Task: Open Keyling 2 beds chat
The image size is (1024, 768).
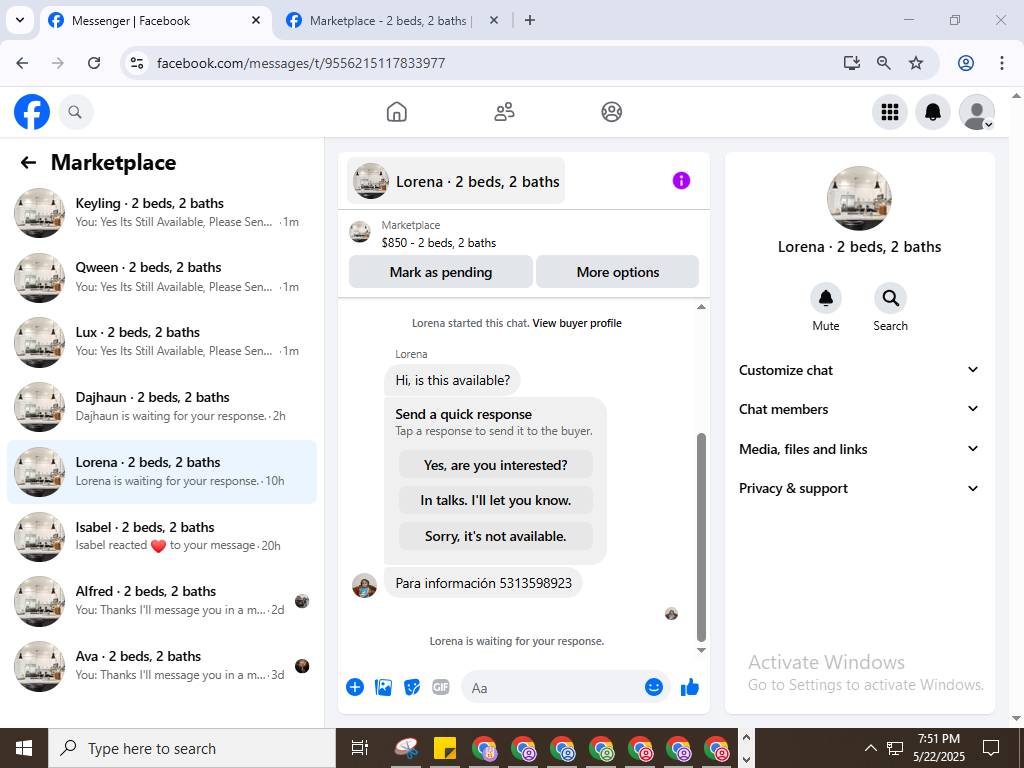Action: [162, 213]
